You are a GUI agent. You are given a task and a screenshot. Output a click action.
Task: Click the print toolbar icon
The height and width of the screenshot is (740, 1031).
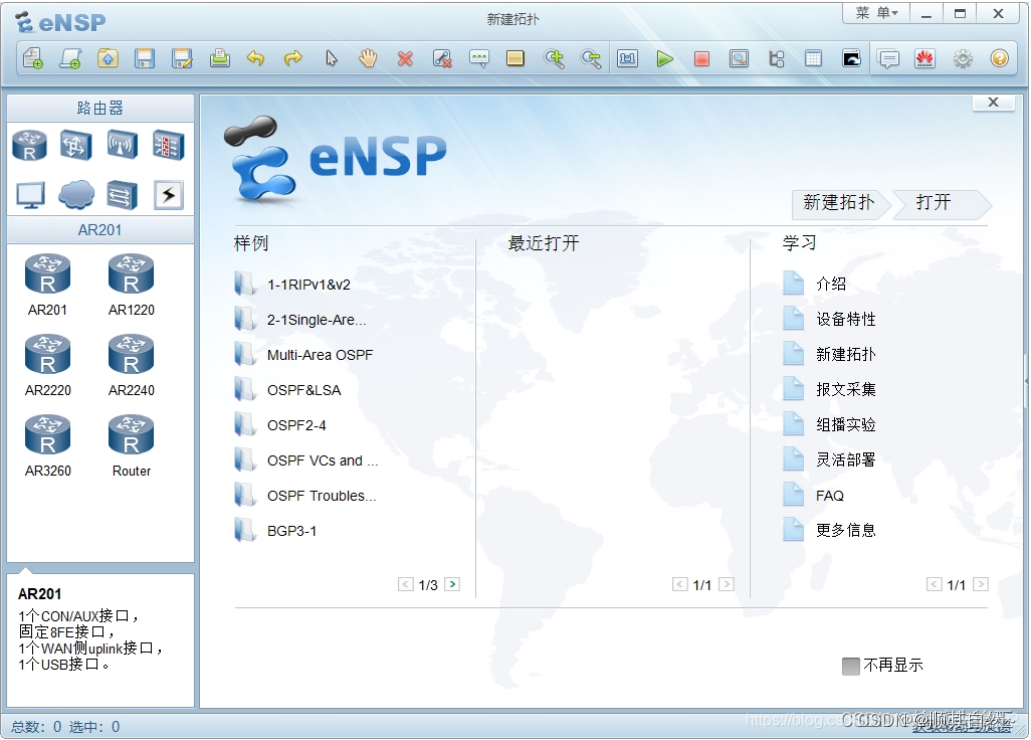pyautogui.click(x=220, y=59)
